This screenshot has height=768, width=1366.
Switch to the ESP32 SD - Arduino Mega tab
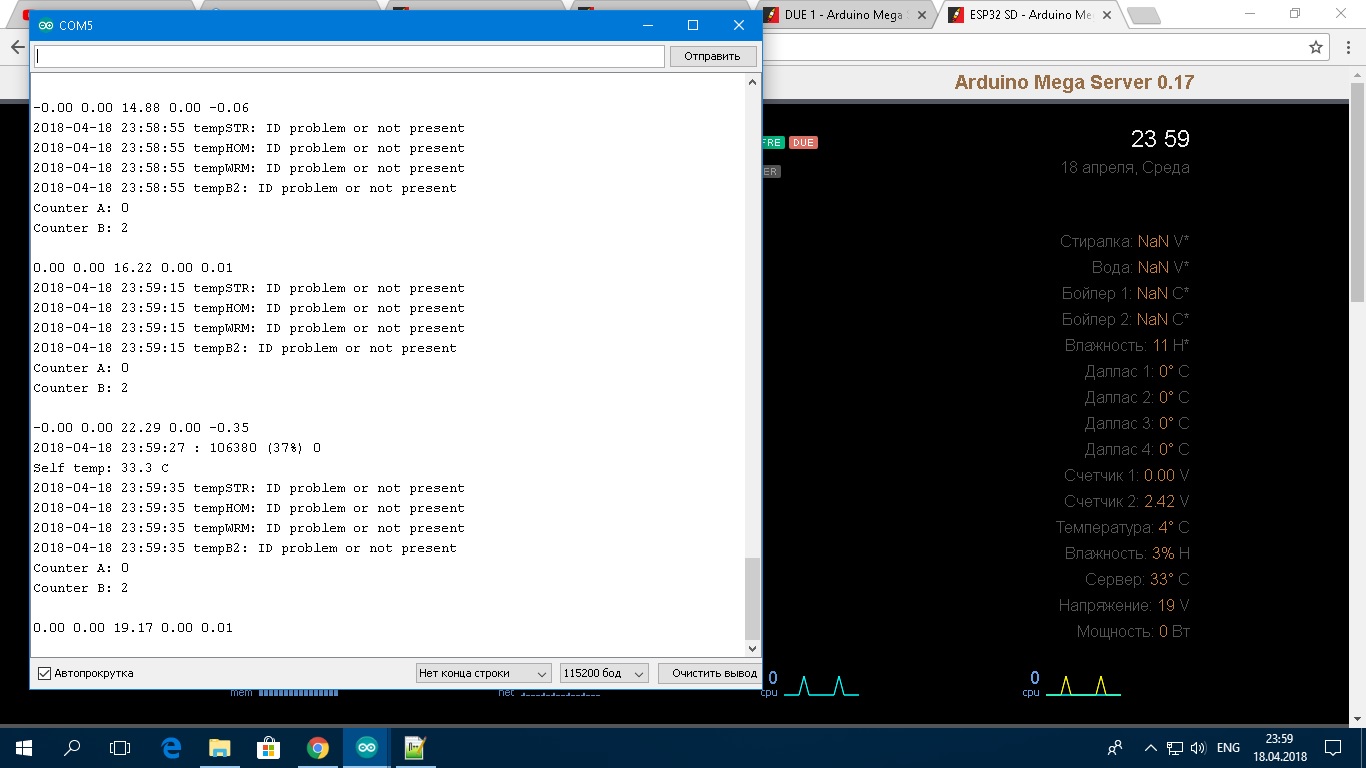[x=1029, y=15]
